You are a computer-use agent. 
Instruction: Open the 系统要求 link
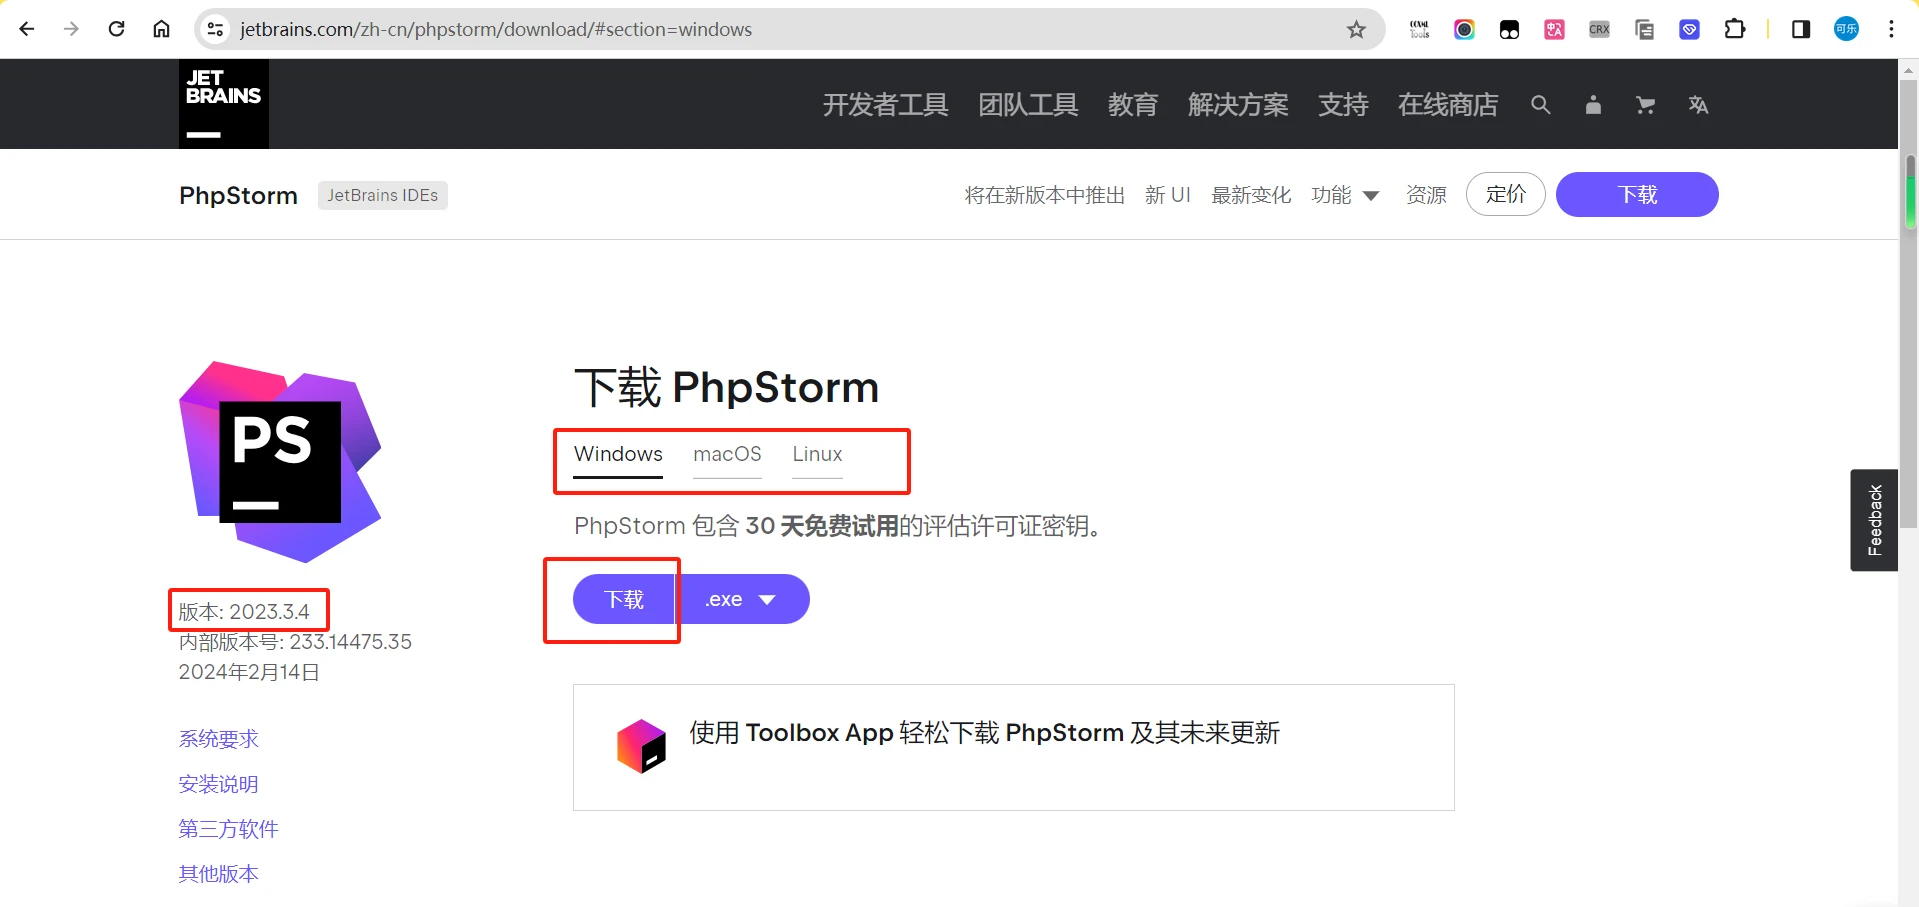tap(218, 739)
